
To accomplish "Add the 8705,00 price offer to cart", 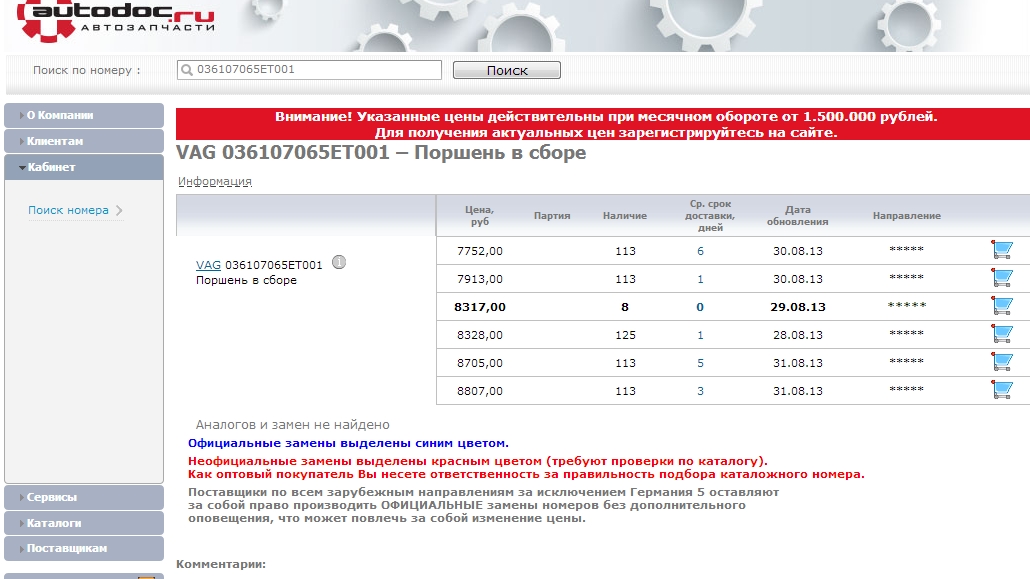I will coord(1001,362).
